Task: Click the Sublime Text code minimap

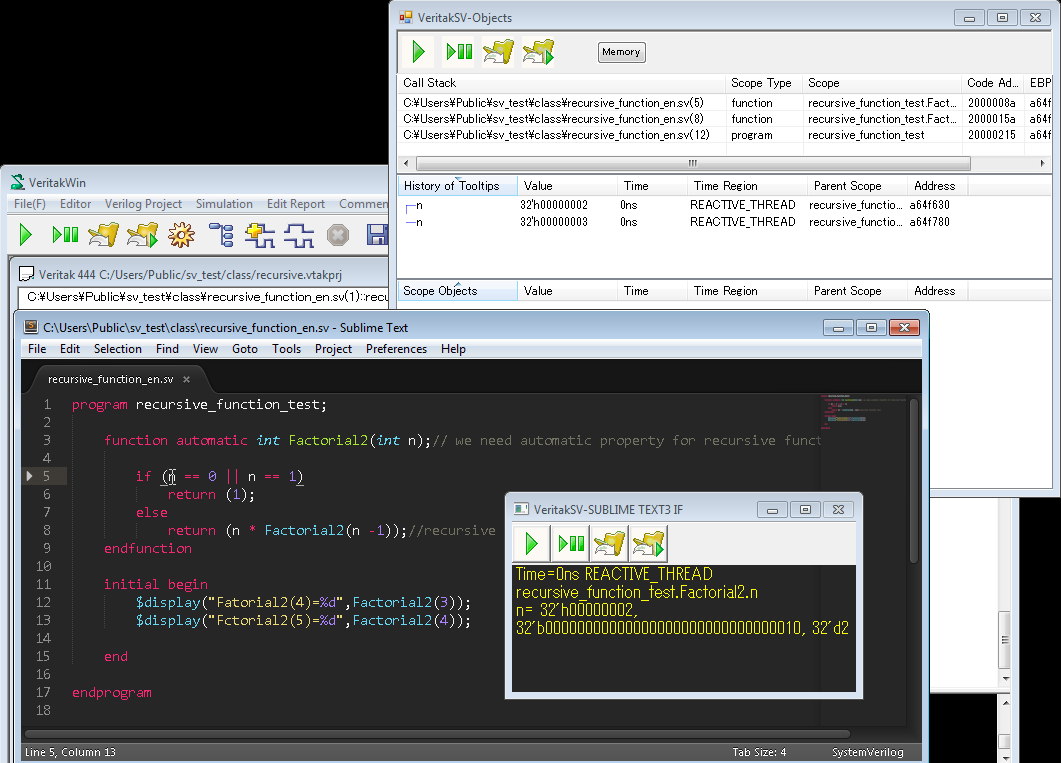Action: [863, 412]
